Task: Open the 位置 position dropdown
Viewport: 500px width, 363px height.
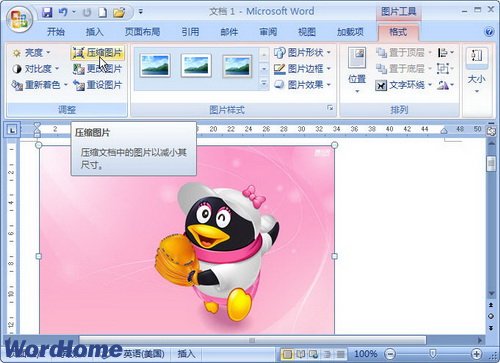Action: point(357,70)
